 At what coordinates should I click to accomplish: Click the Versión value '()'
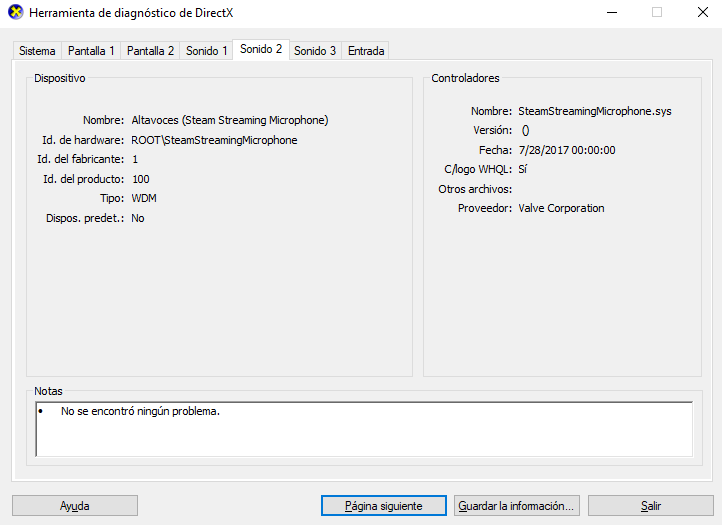525,131
